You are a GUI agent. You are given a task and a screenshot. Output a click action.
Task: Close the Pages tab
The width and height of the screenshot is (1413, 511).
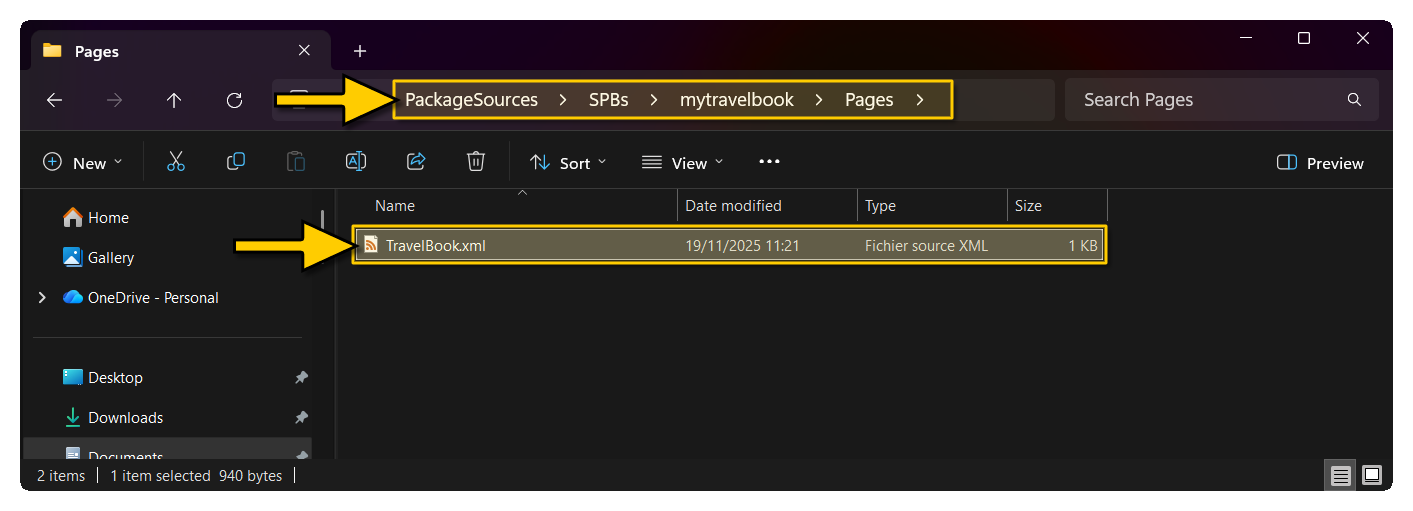point(304,51)
